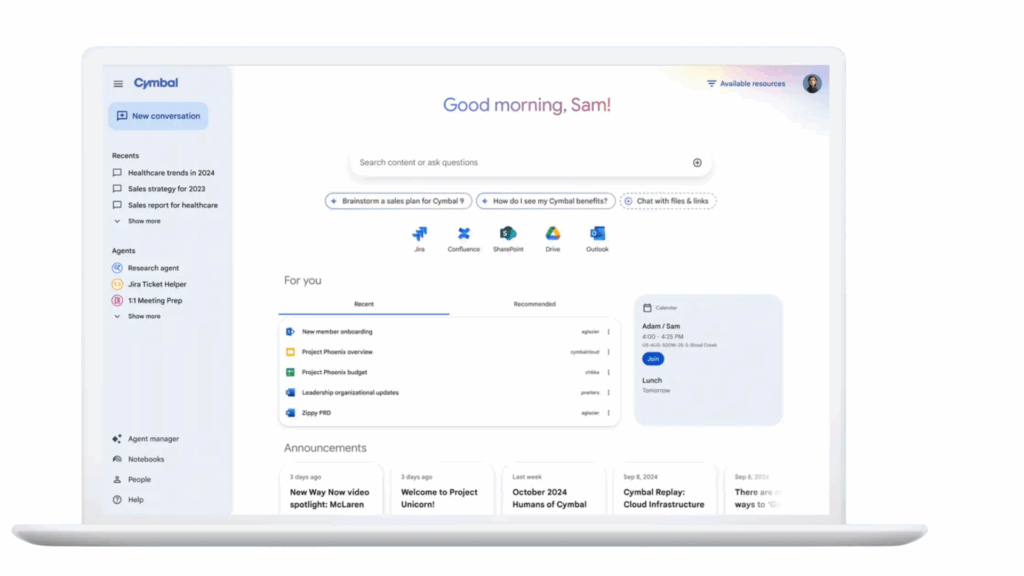This screenshot has width=1024, height=576.
Task: Open the October 2024 Humans of Cymbal announcement
Action: (554, 491)
